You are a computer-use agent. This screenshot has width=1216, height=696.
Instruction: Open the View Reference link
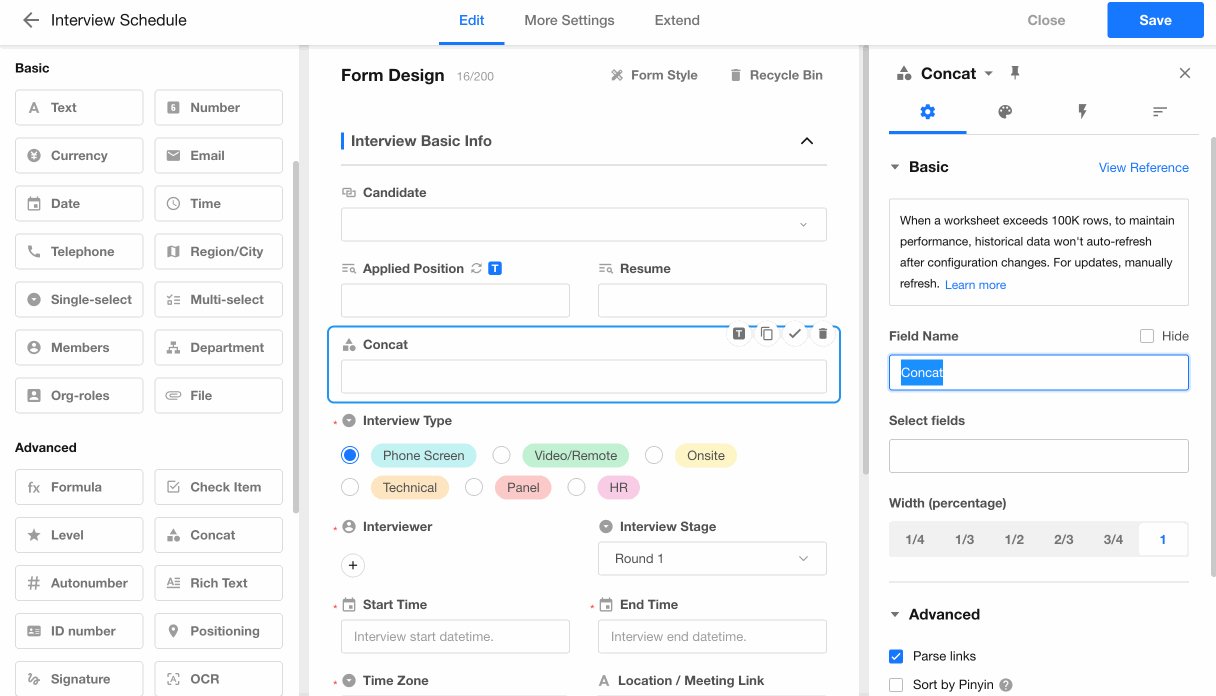1144,167
